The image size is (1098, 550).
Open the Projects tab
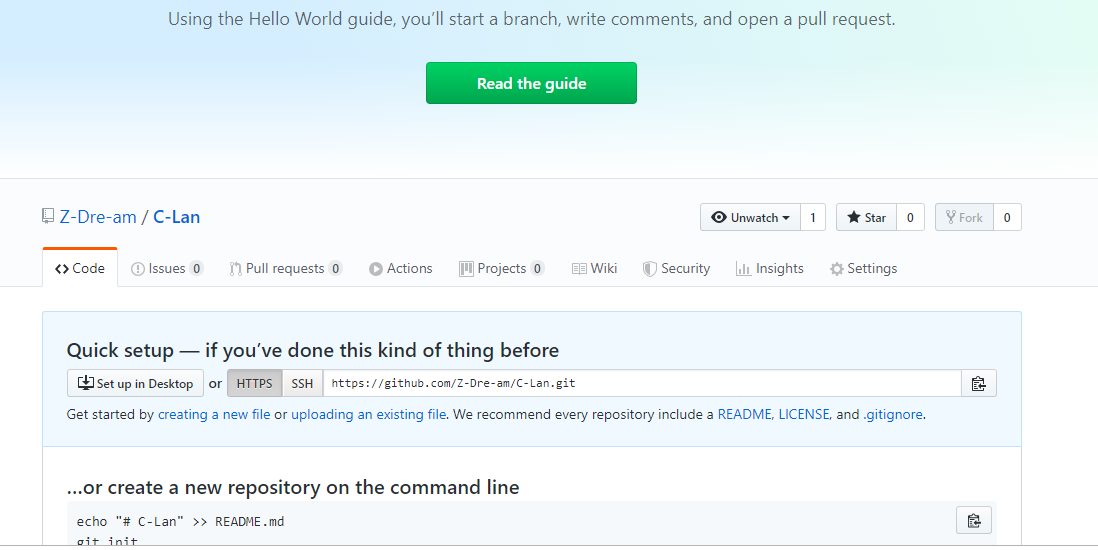click(501, 268)
